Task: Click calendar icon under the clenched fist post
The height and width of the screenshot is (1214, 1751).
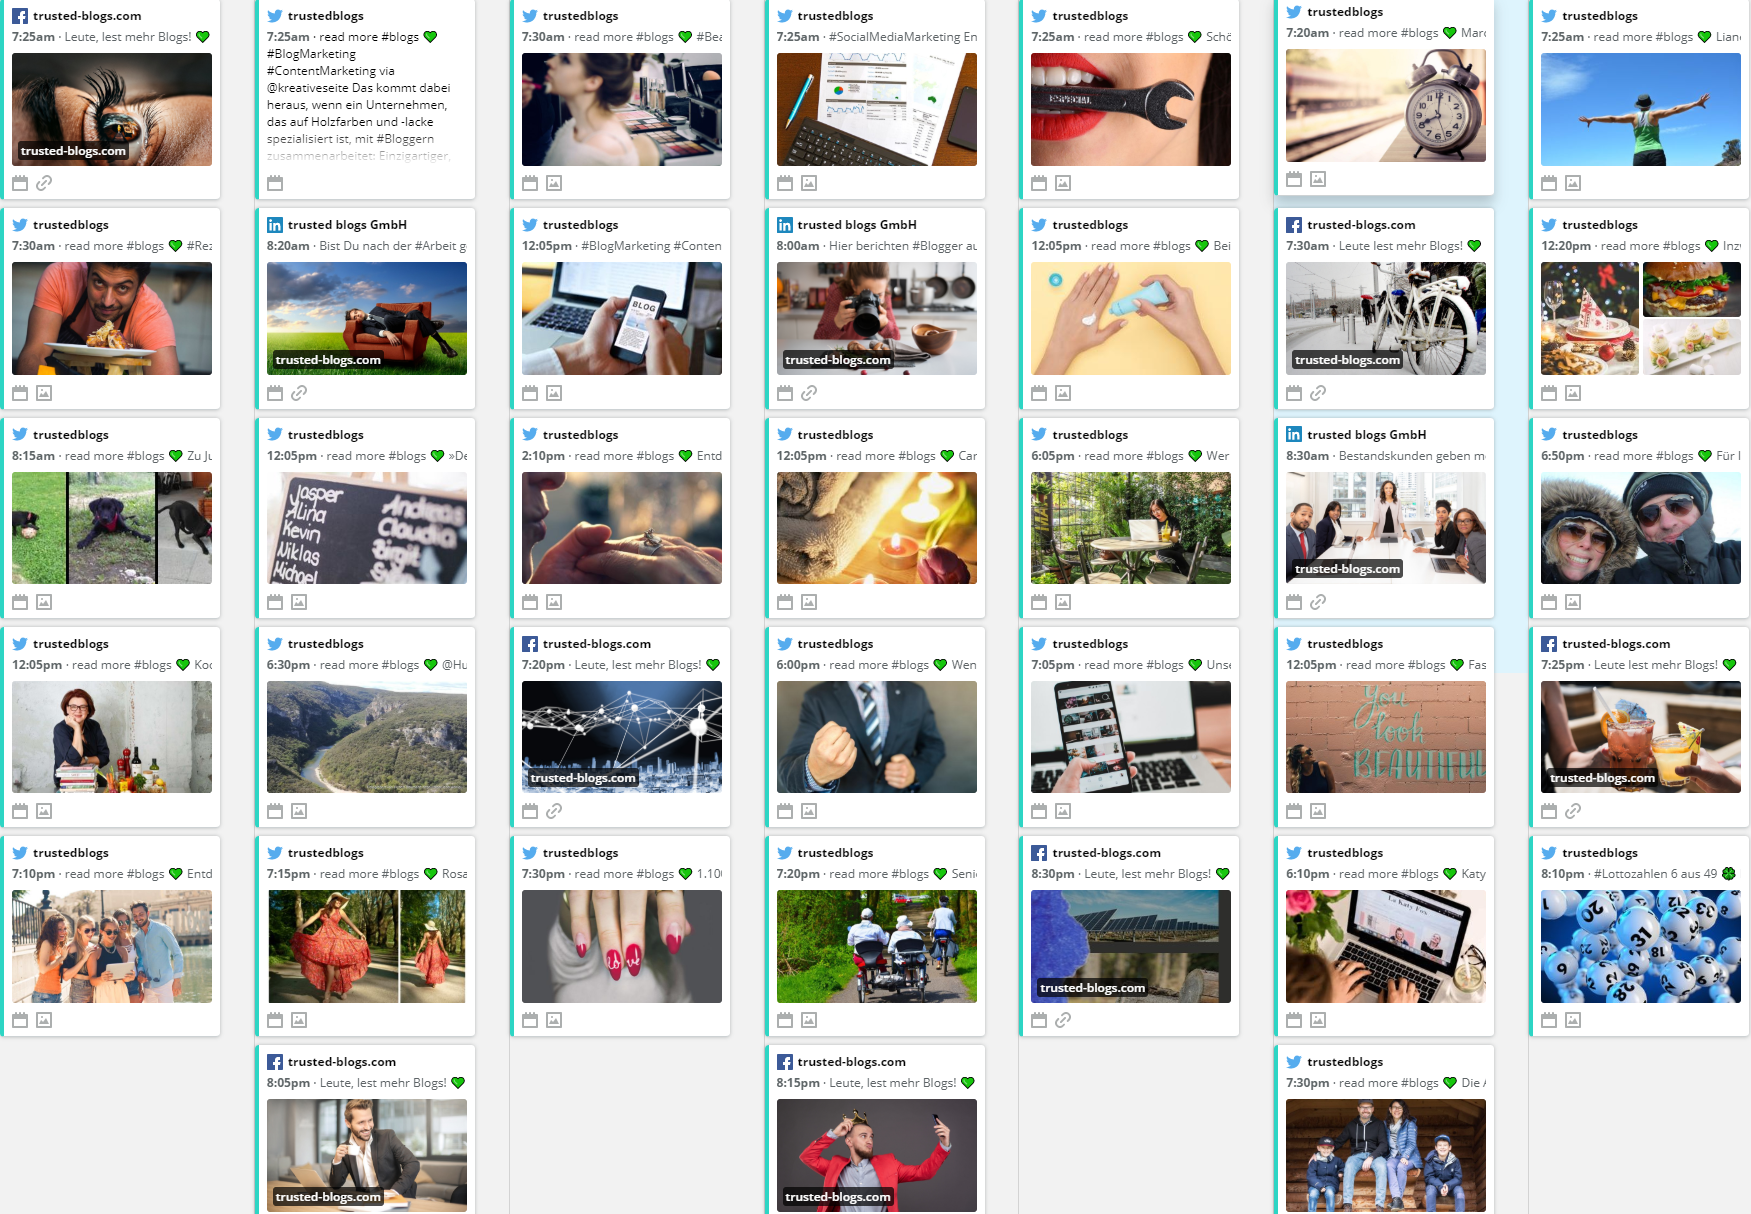Action: click(x=785, y=811)
